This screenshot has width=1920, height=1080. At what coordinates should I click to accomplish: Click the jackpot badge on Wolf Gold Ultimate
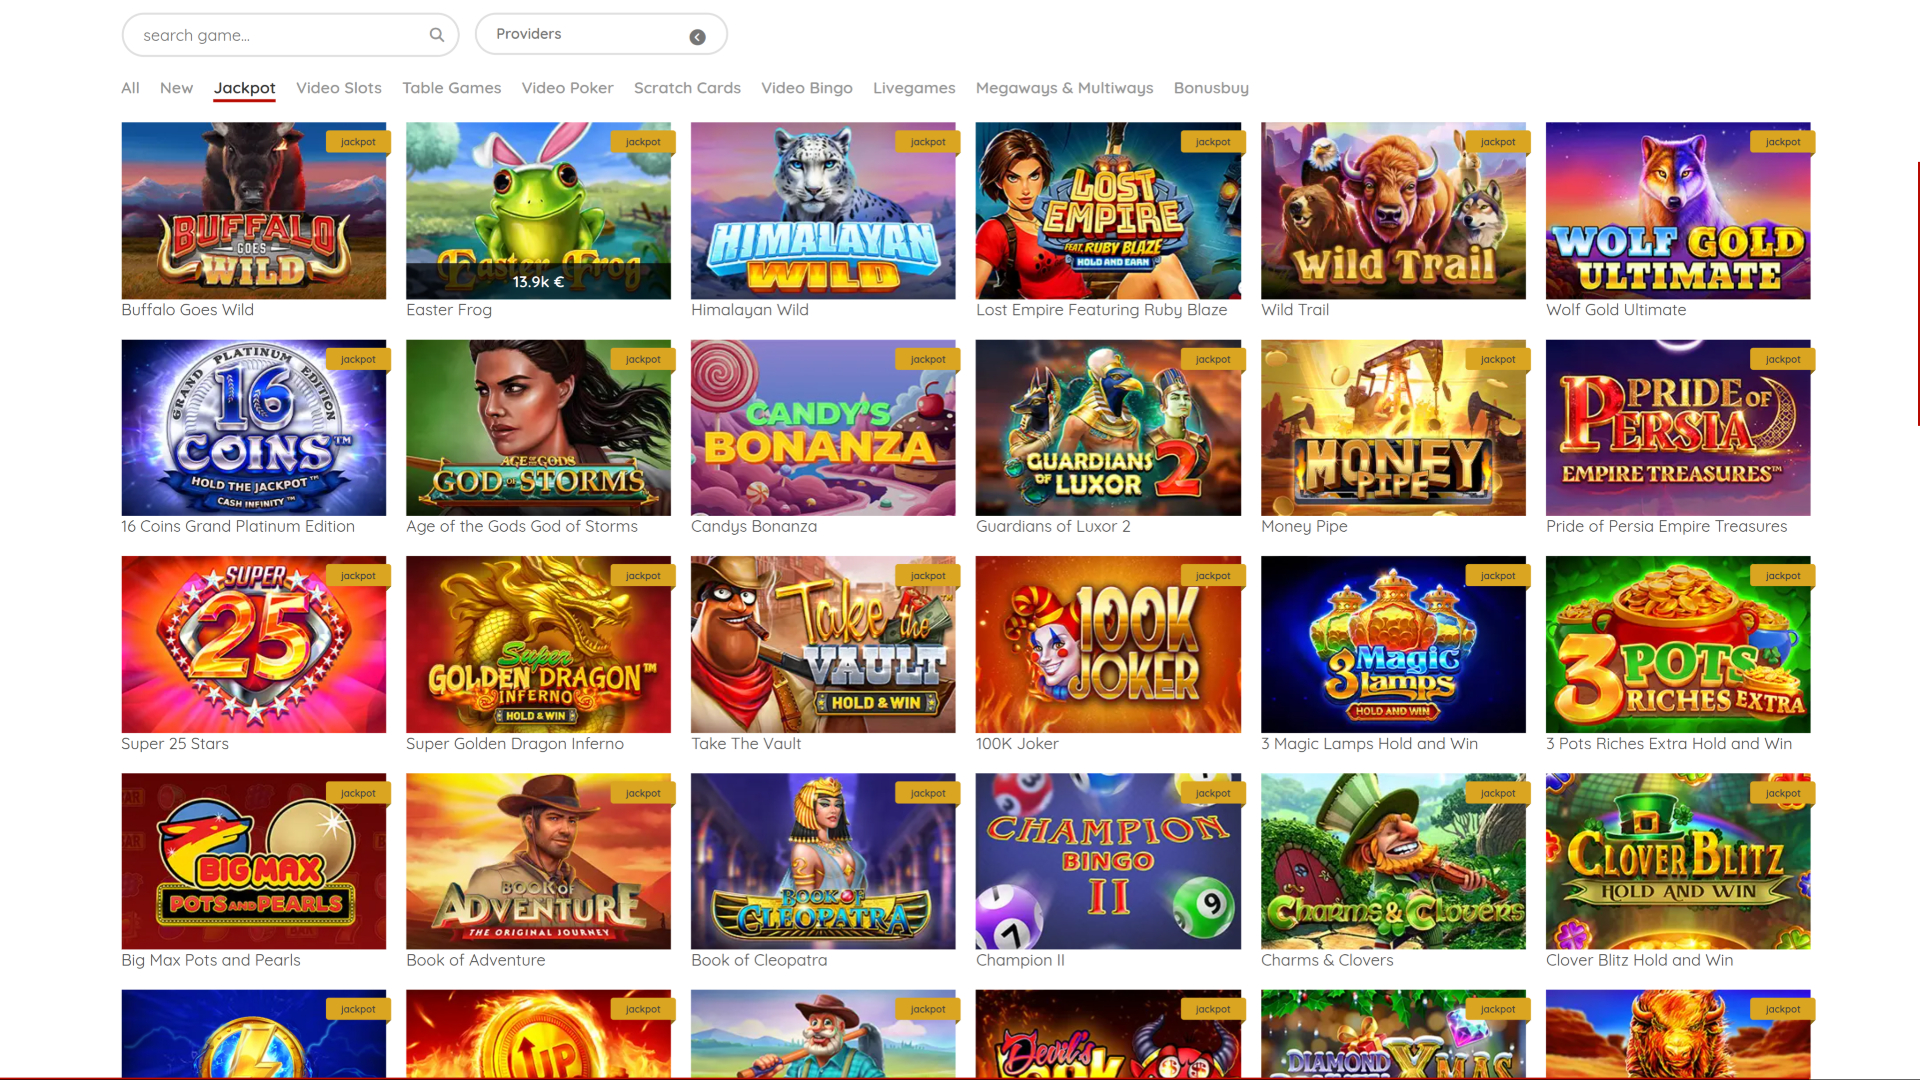click(x=1782, y=141)
